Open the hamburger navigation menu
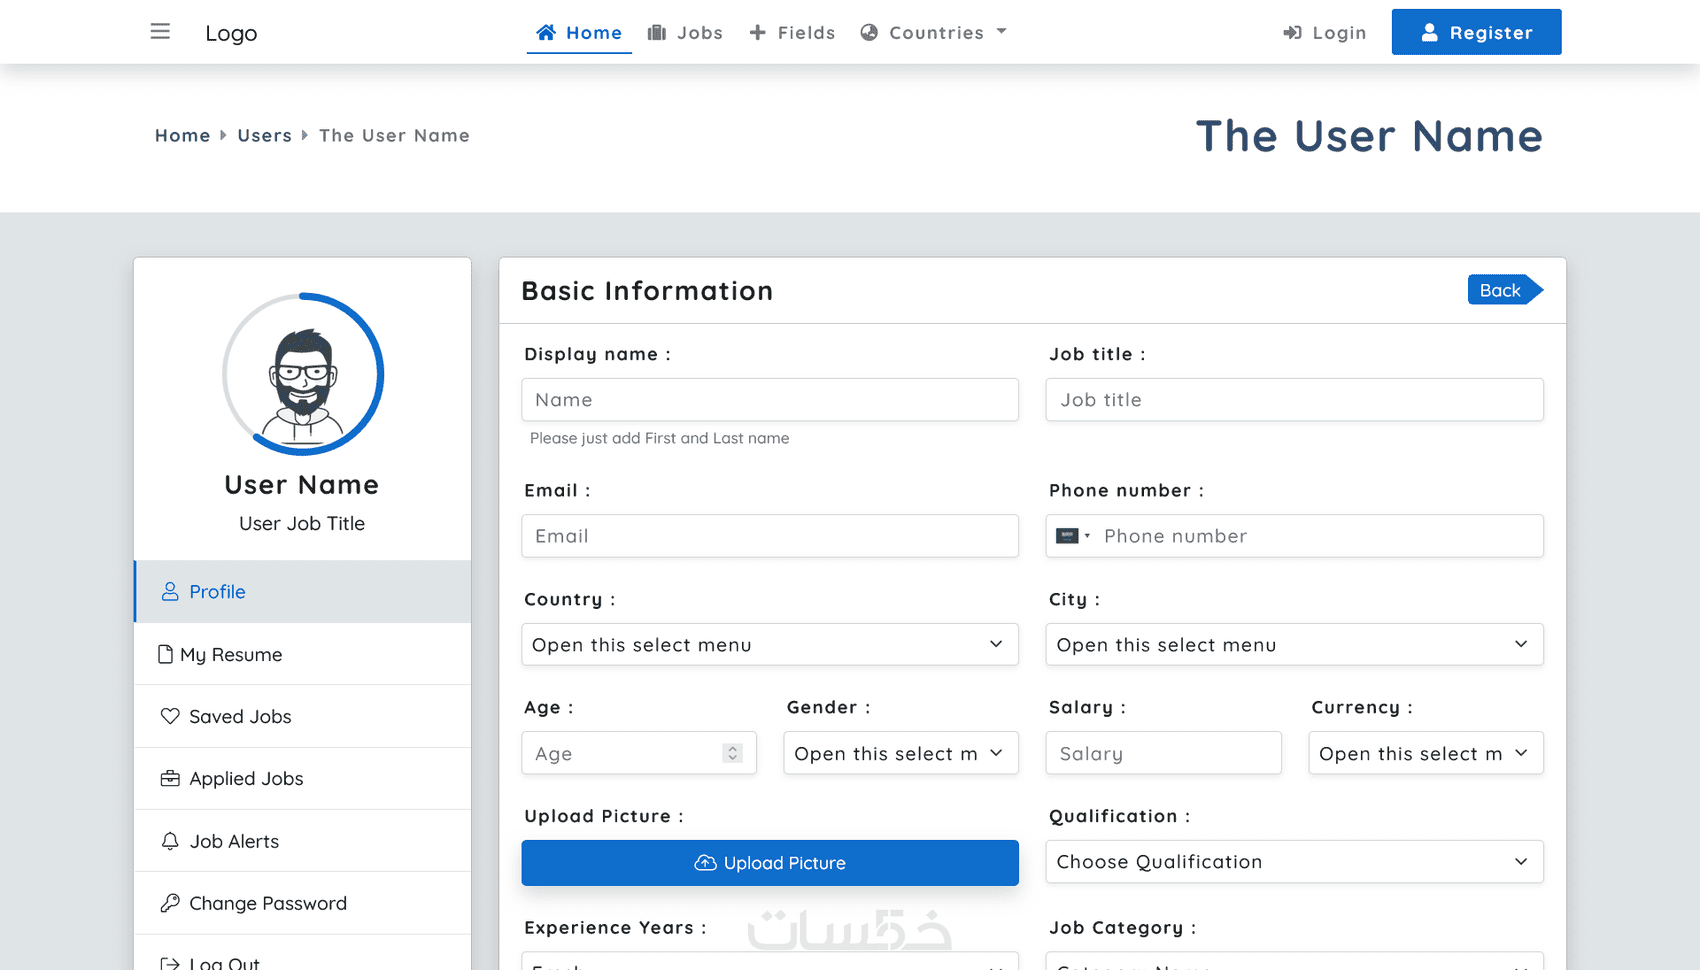This screenshot has width=1700, height=970. pos(160,31)
